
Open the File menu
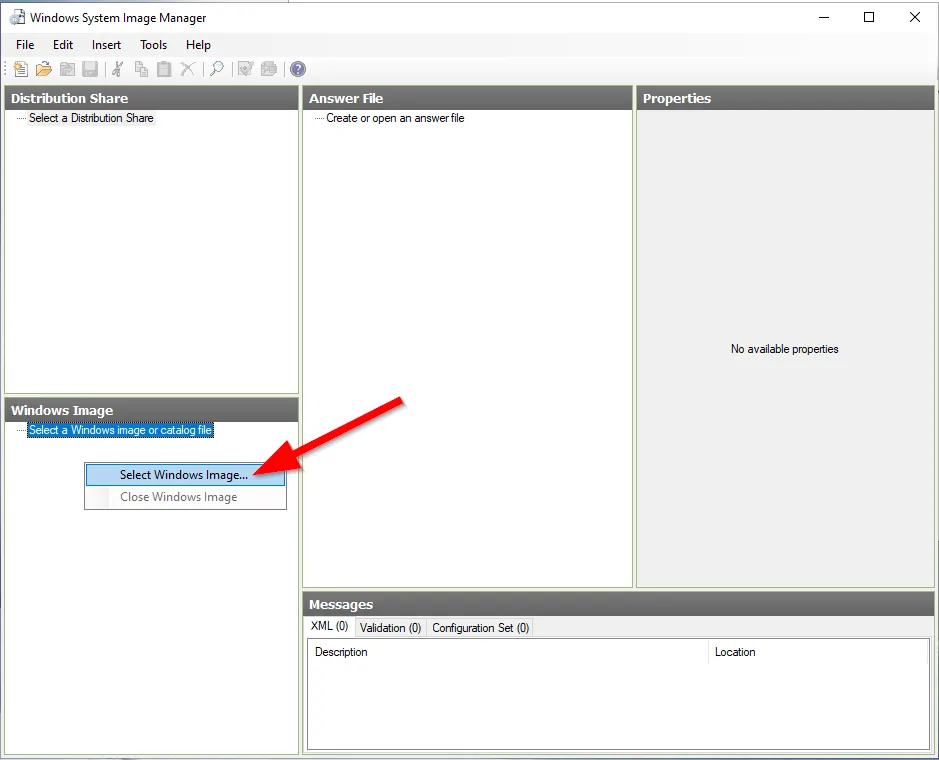25,45
